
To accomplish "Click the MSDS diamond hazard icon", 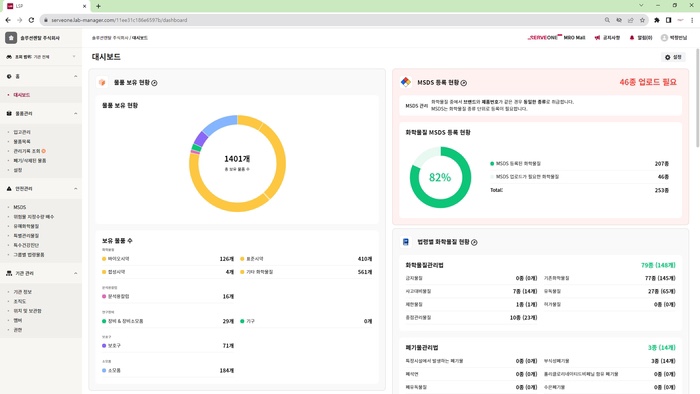I will click(x=406, y=82).
